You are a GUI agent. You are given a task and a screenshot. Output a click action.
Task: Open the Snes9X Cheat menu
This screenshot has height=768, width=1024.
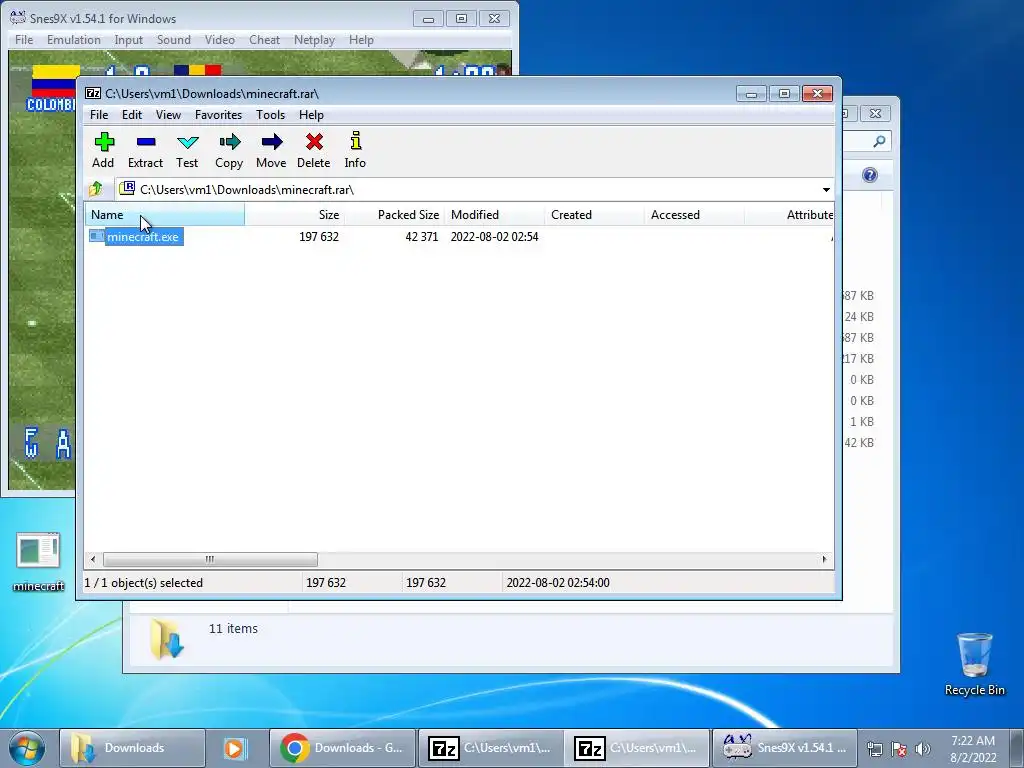(x=264, y=40)
